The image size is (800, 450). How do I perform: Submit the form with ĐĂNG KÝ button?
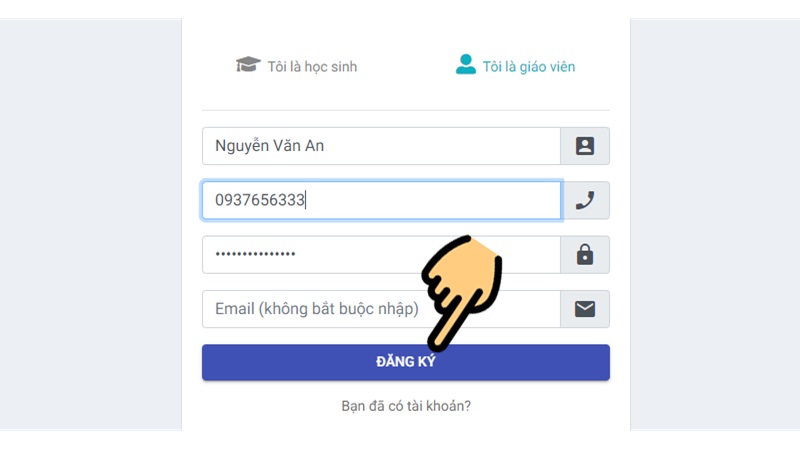click(406, 362)
